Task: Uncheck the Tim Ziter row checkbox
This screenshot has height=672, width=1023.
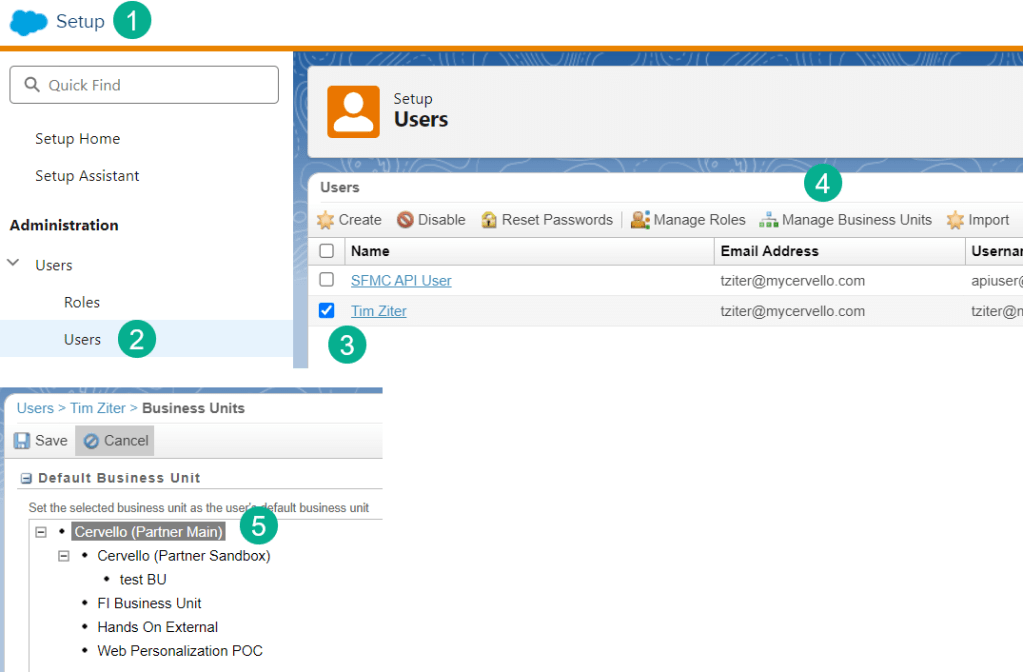Action: coord(326,311)
